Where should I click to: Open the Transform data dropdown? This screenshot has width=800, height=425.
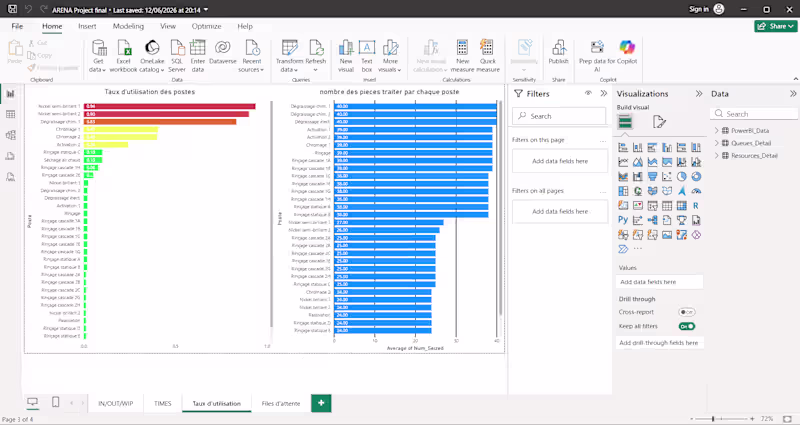pos(289,56)
